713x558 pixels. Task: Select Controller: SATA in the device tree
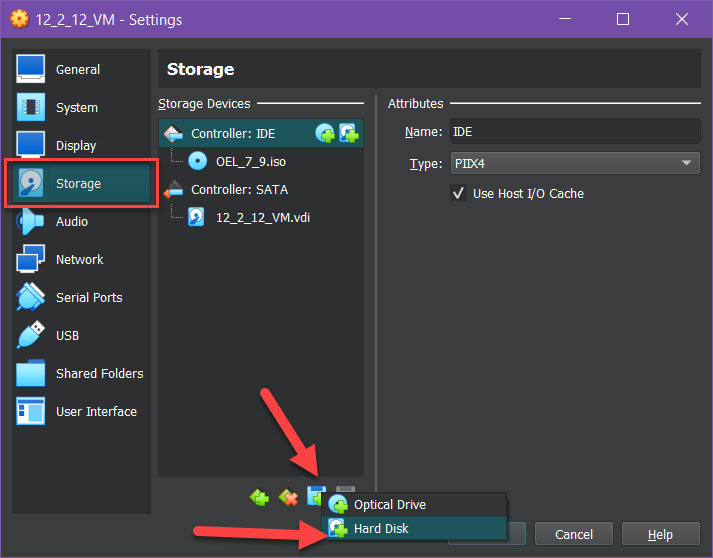tap(239, 189)
